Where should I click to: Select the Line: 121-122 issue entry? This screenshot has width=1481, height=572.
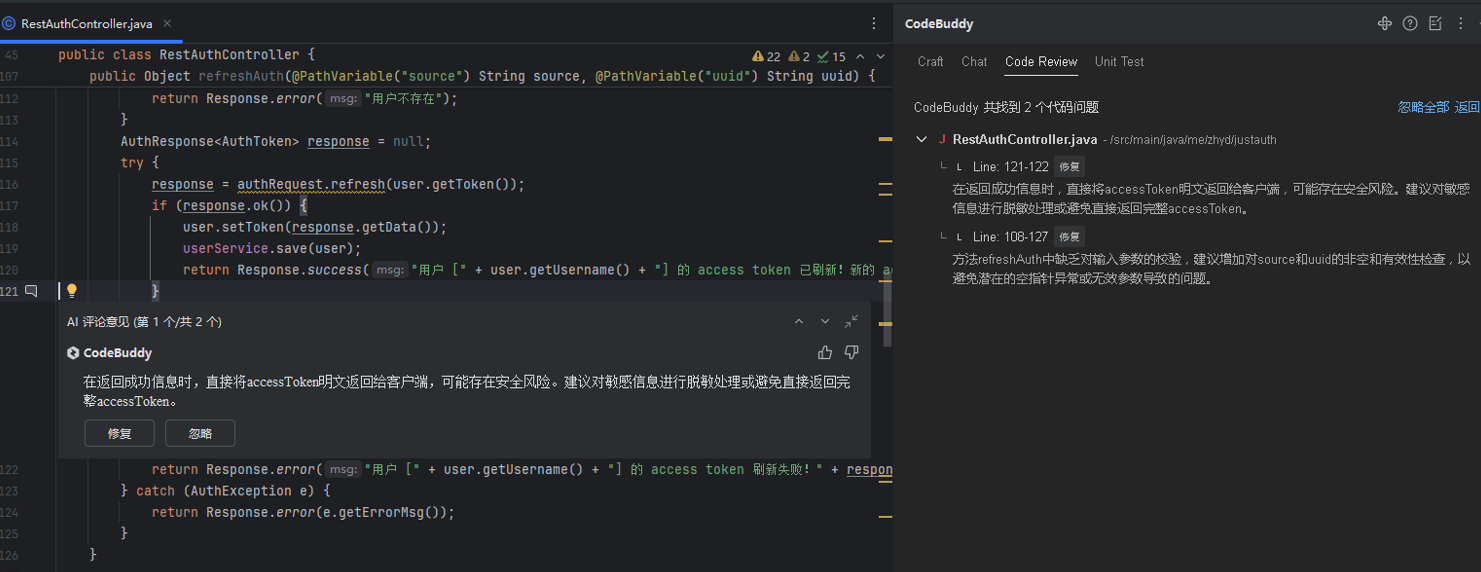pyautogui.click(x=1010, y=167)
